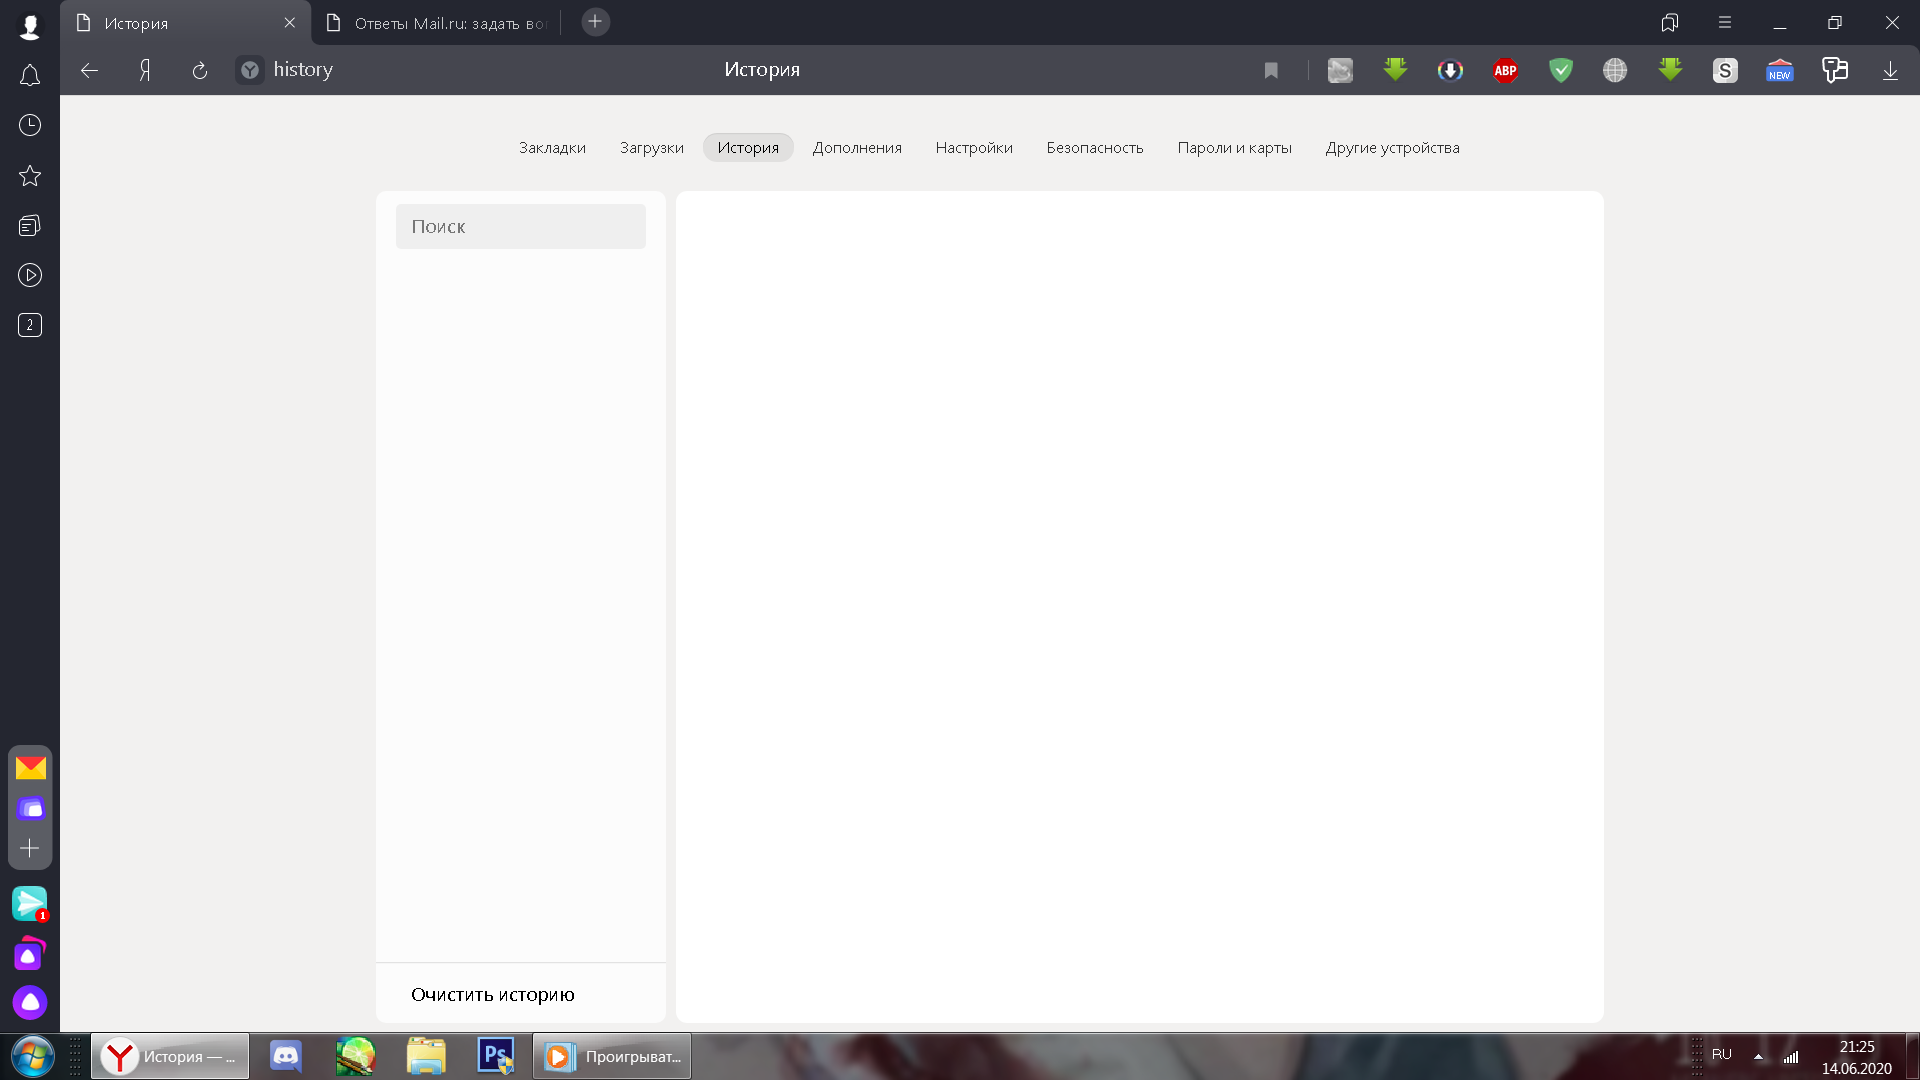The width and height of the screenshot is (1920, 1080).
Task: Open history clock icon in sidebar
Action: point(30,125)
